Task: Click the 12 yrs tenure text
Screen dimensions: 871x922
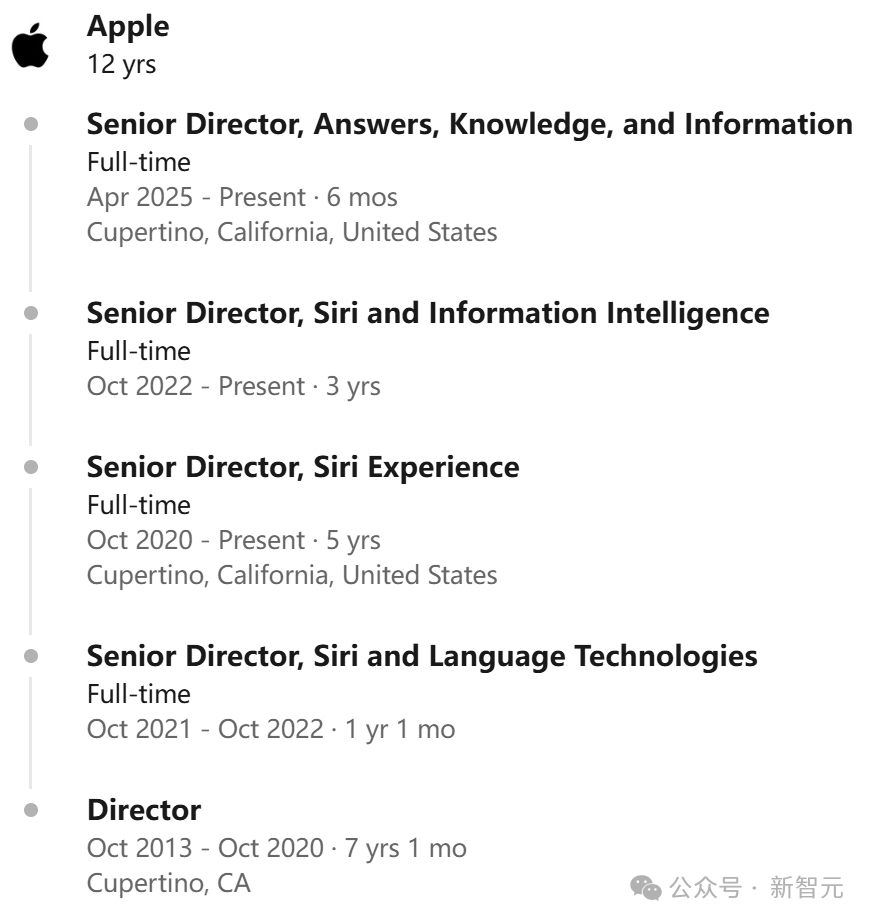Action: click(122, 65)
